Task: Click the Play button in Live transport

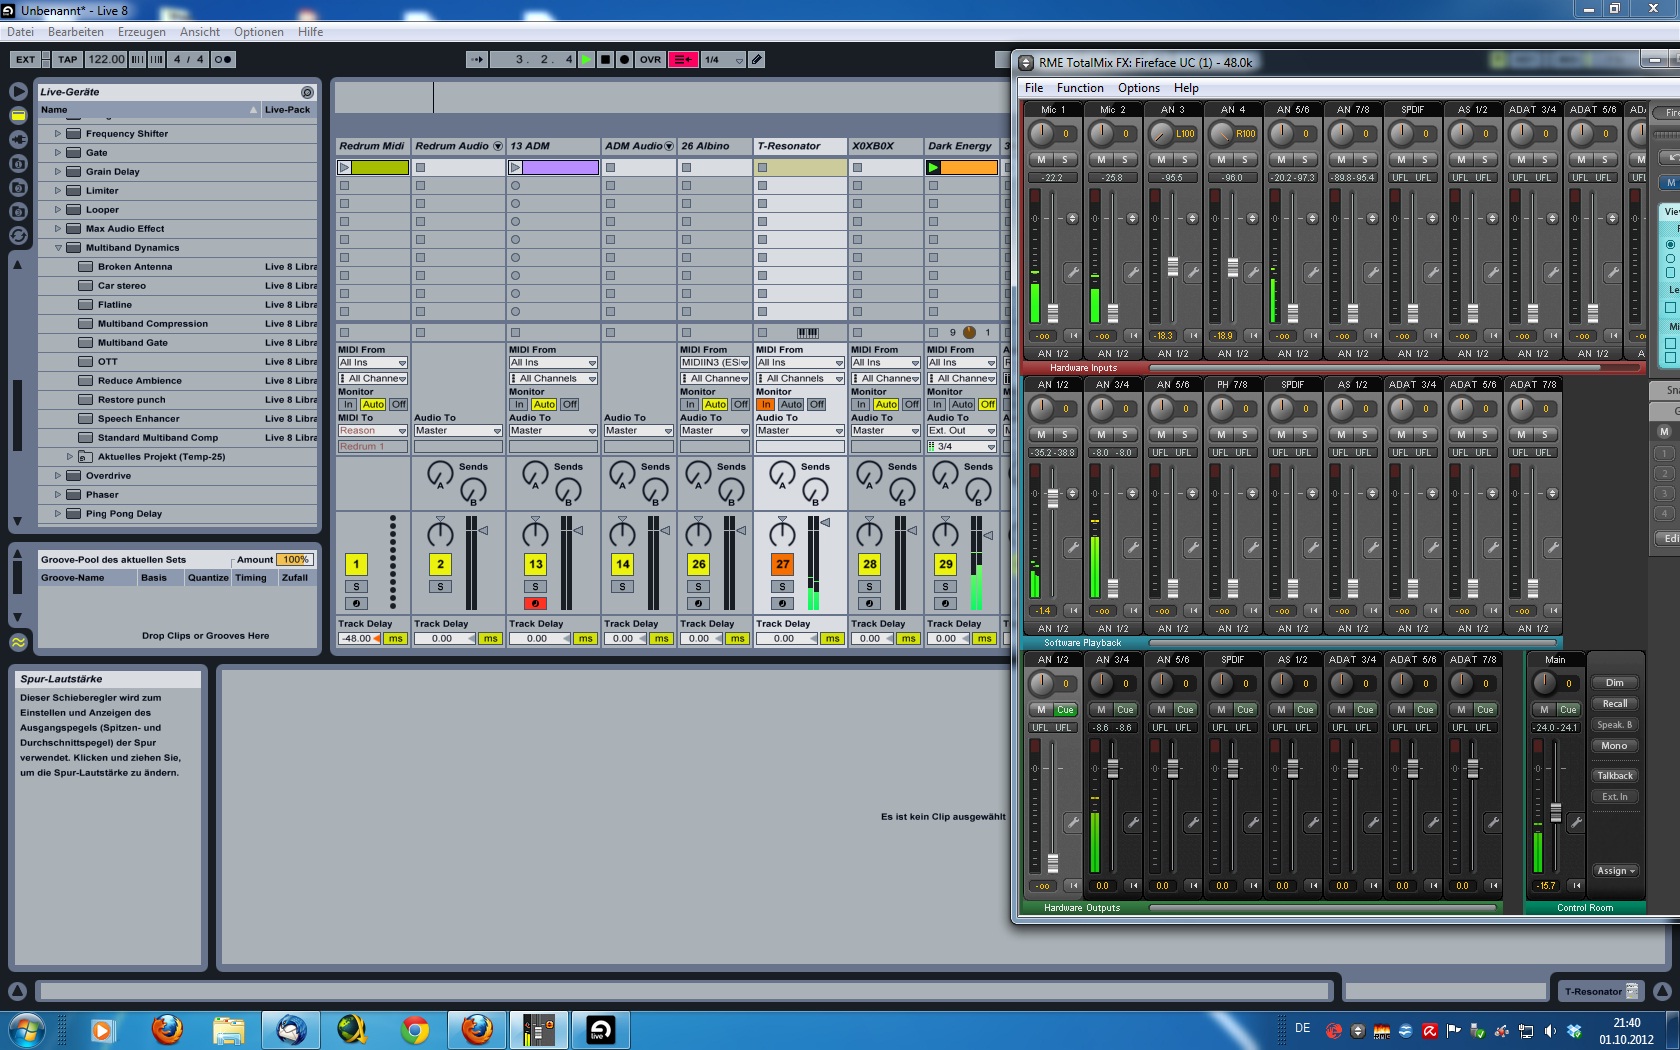Action: coord(587,59)
